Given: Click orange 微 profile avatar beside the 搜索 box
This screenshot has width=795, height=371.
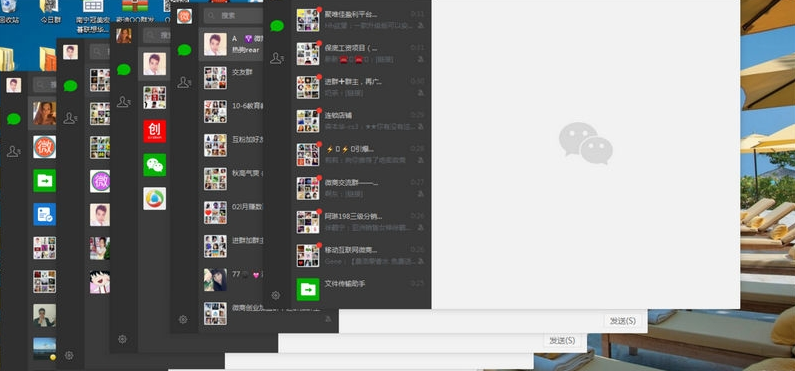Looking at the screenshot, I should tap(185, 16).
